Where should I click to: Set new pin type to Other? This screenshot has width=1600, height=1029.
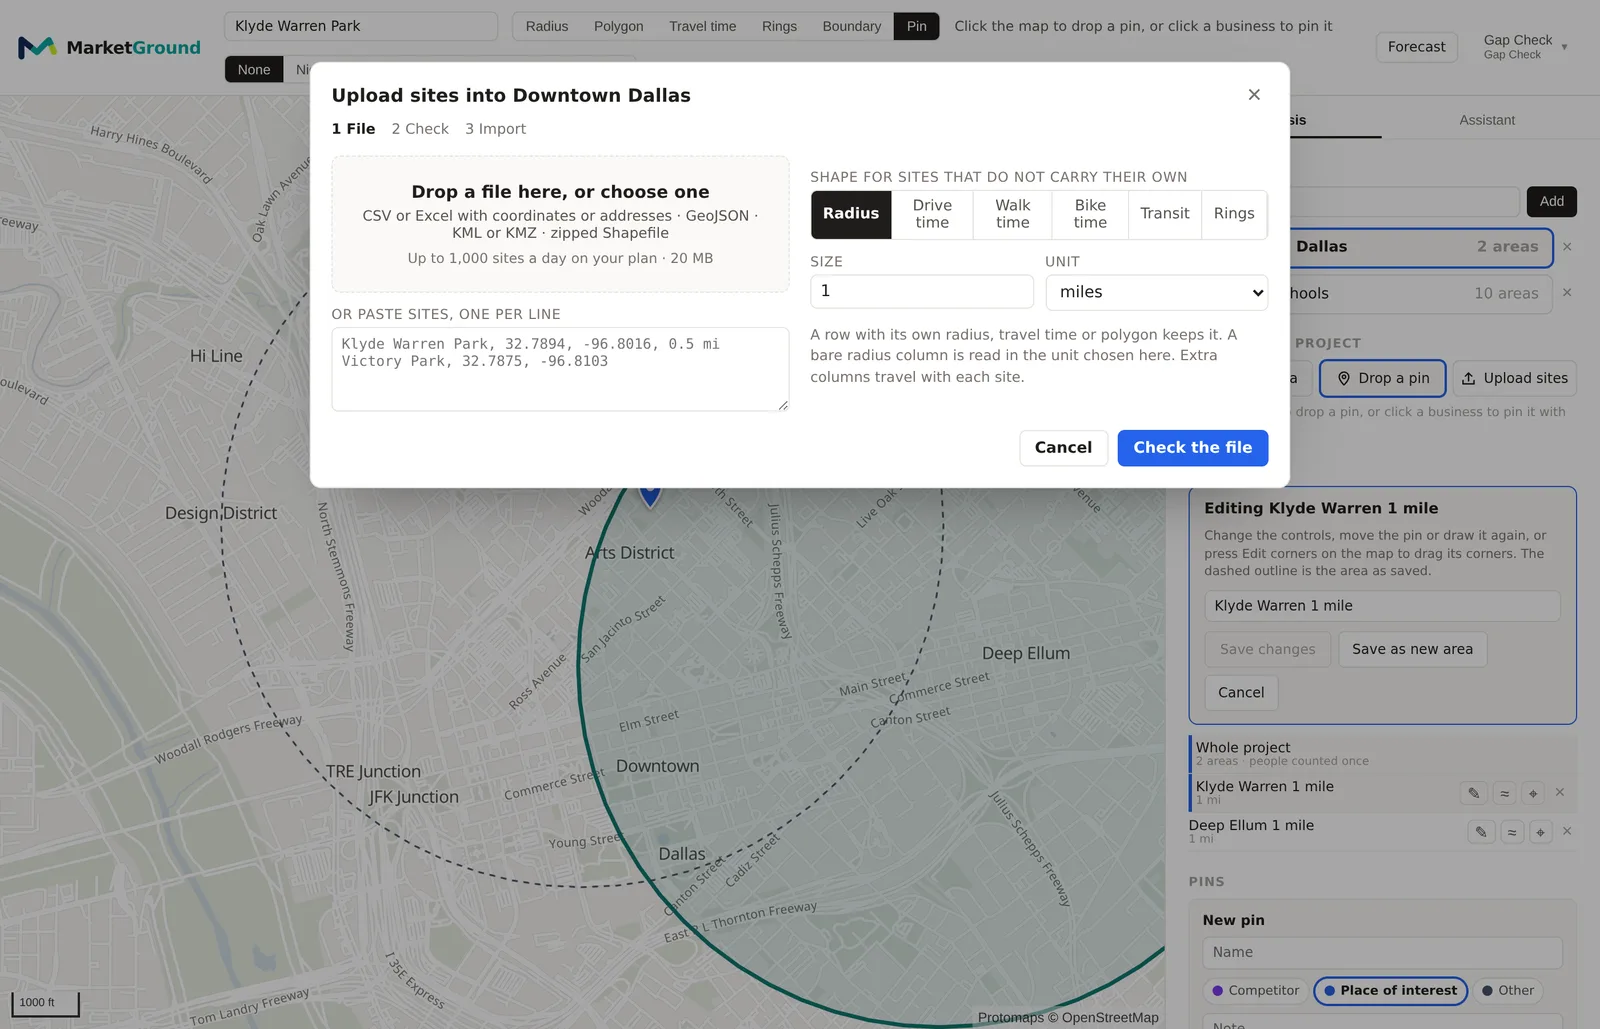tap(1508, 991)
